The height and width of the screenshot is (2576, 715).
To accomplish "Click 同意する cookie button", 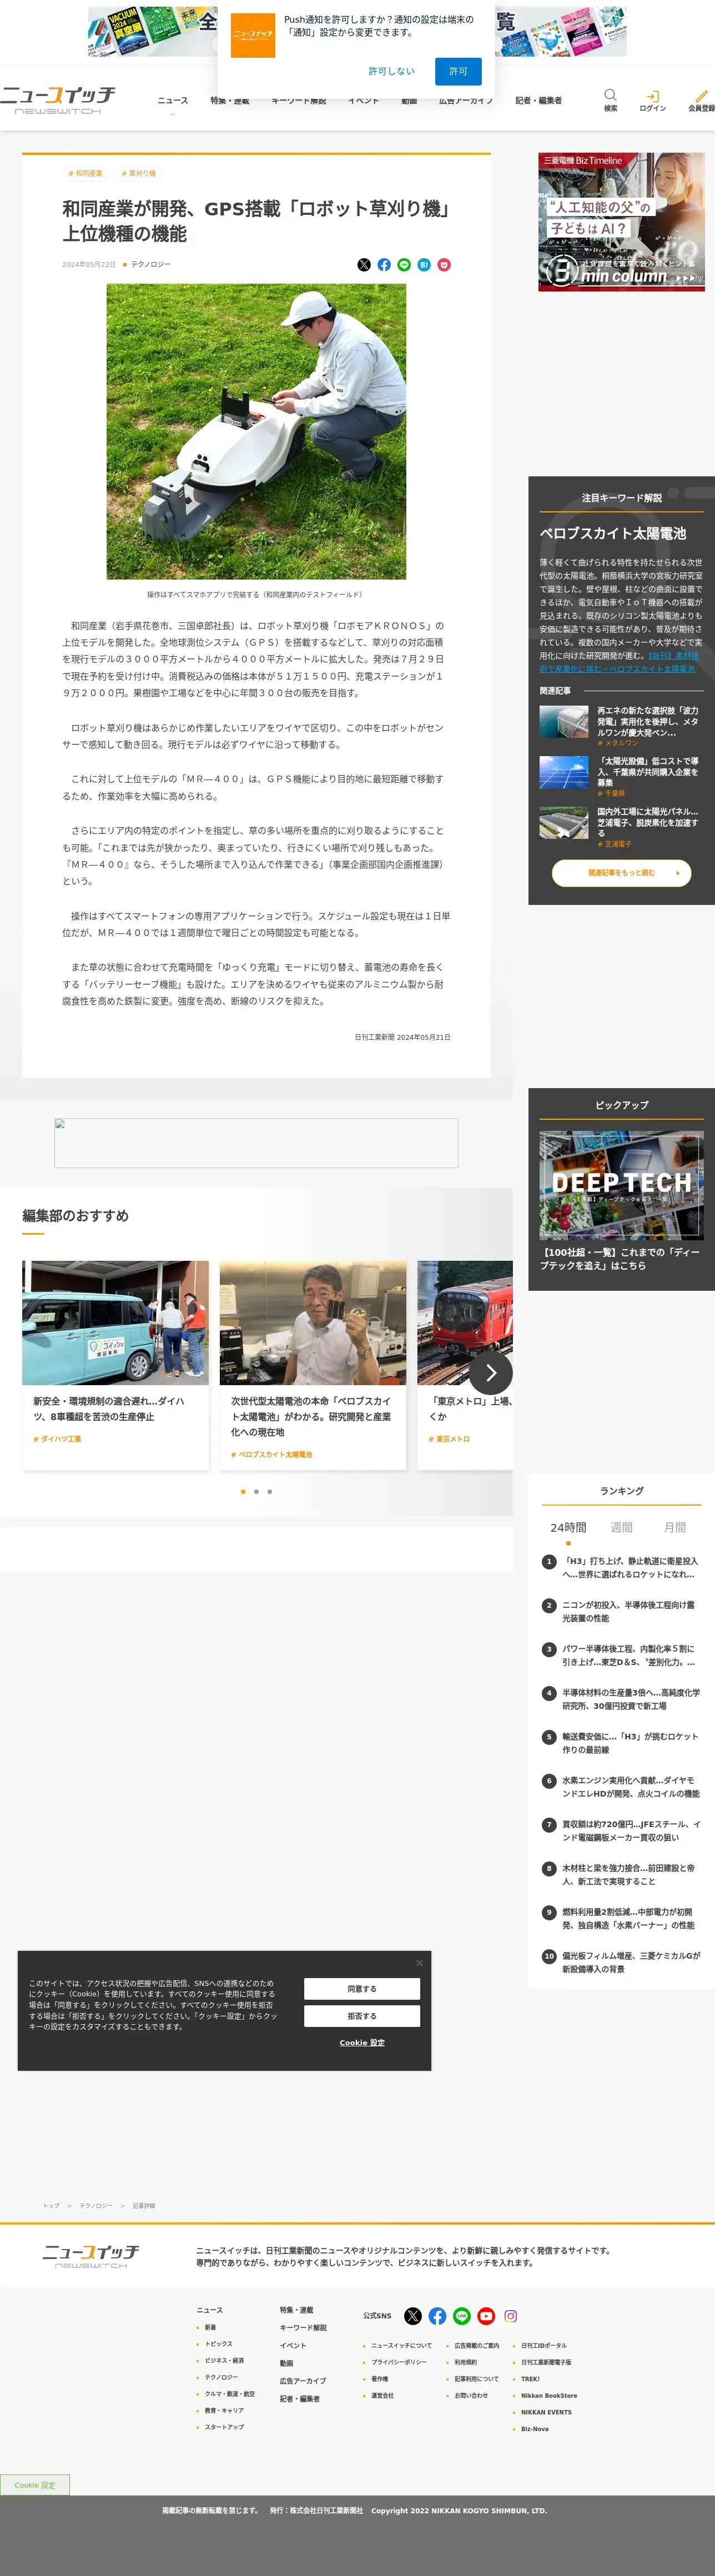I will click(362, 1989).
